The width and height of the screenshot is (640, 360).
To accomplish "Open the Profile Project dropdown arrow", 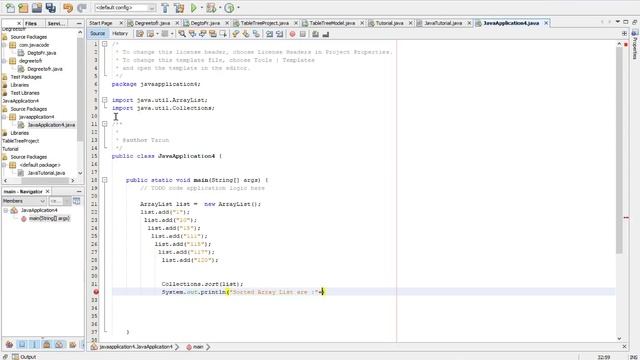I will coord(238,7).
